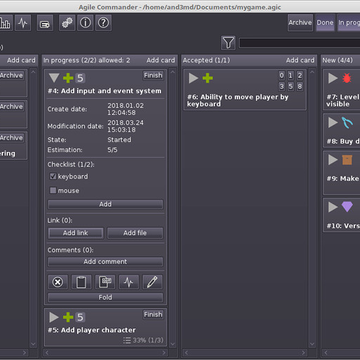The image size is (360, 360).
Task: Click In progress column scroll up arrow
Action: (173, 72)
